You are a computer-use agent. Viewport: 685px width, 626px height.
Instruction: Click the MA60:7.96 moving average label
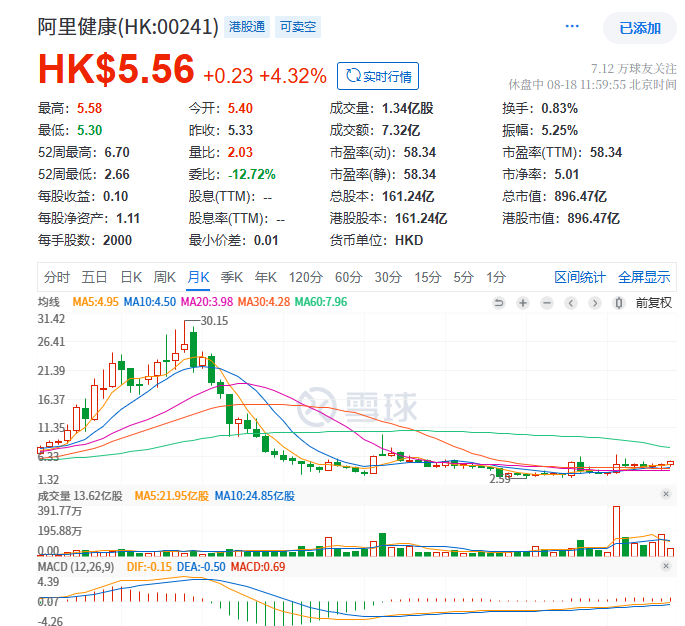pyautogui.click(x=321, y=302)
